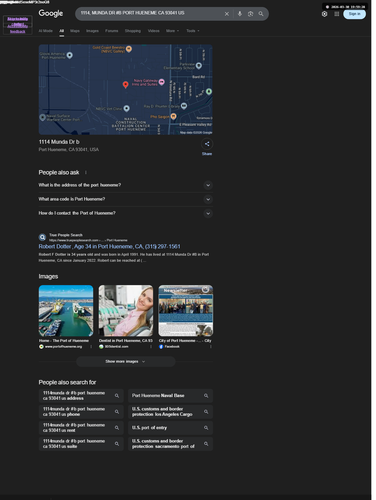Select Gold Coast Brewdez map marker
Viewport: 376px width, 500px height.
tap(129, 49)
